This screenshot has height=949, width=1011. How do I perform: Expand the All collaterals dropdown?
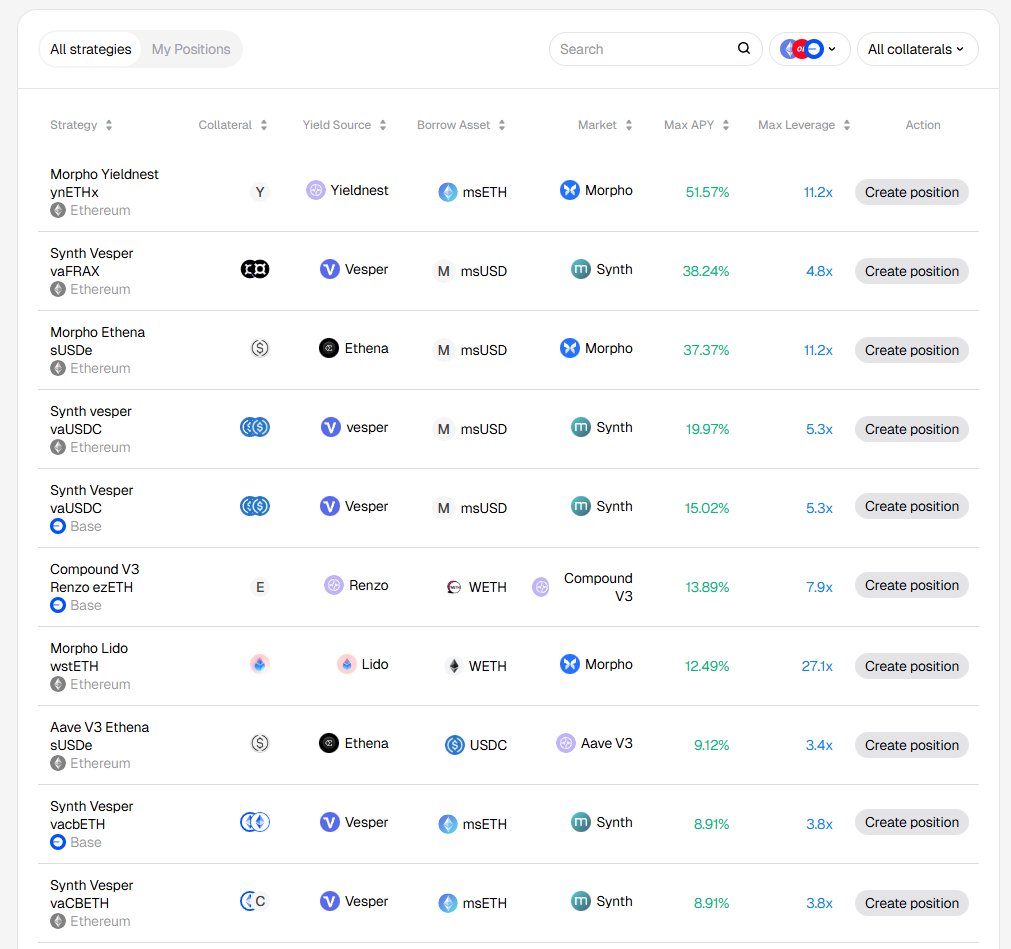tap(917, 49)
